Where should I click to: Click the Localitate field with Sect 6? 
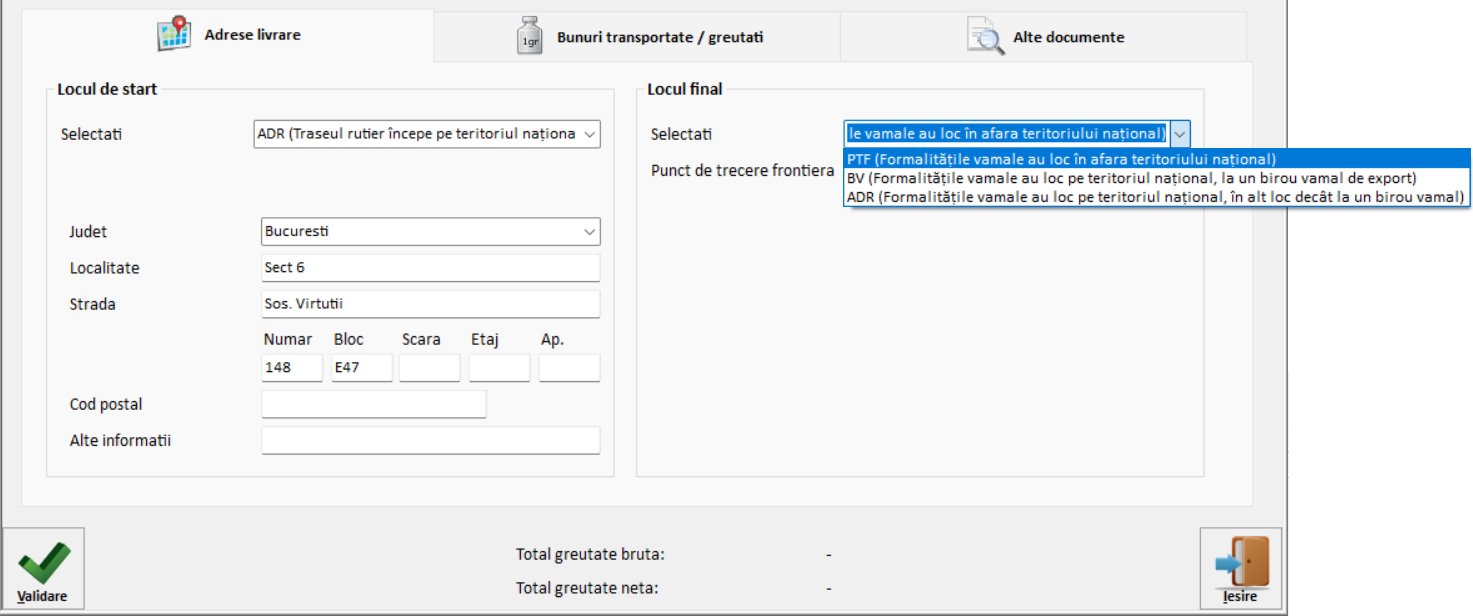(x=431, y=268)
